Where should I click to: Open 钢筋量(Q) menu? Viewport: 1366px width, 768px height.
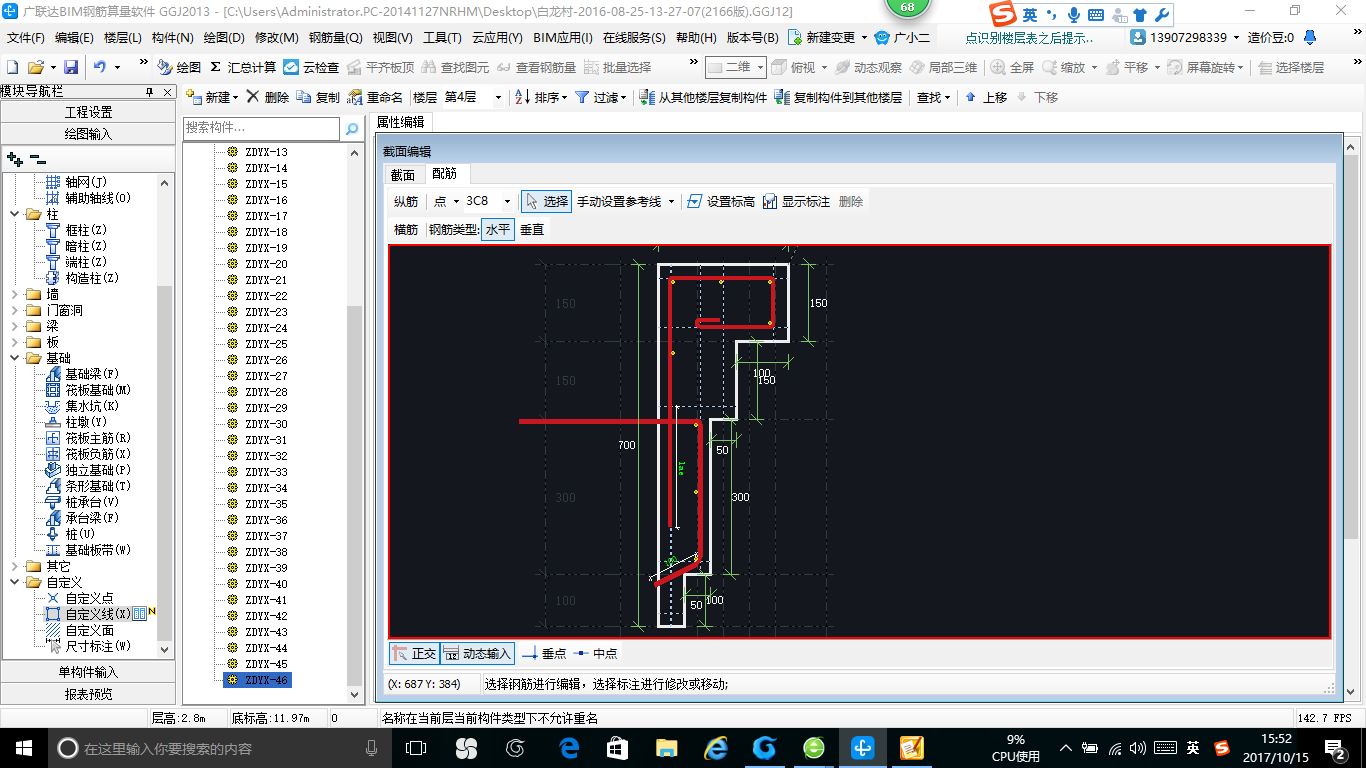335,37
